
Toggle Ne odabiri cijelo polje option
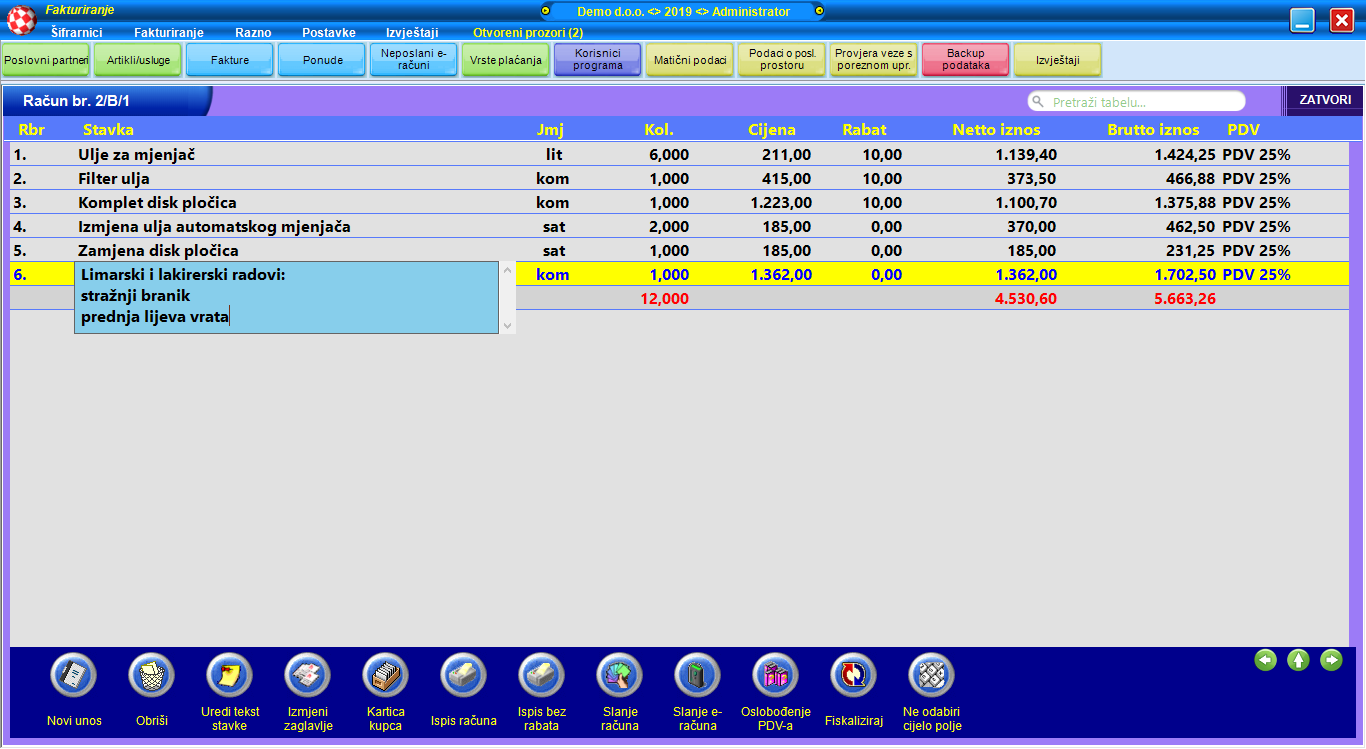pyautogui.click(x=931, y=677)
